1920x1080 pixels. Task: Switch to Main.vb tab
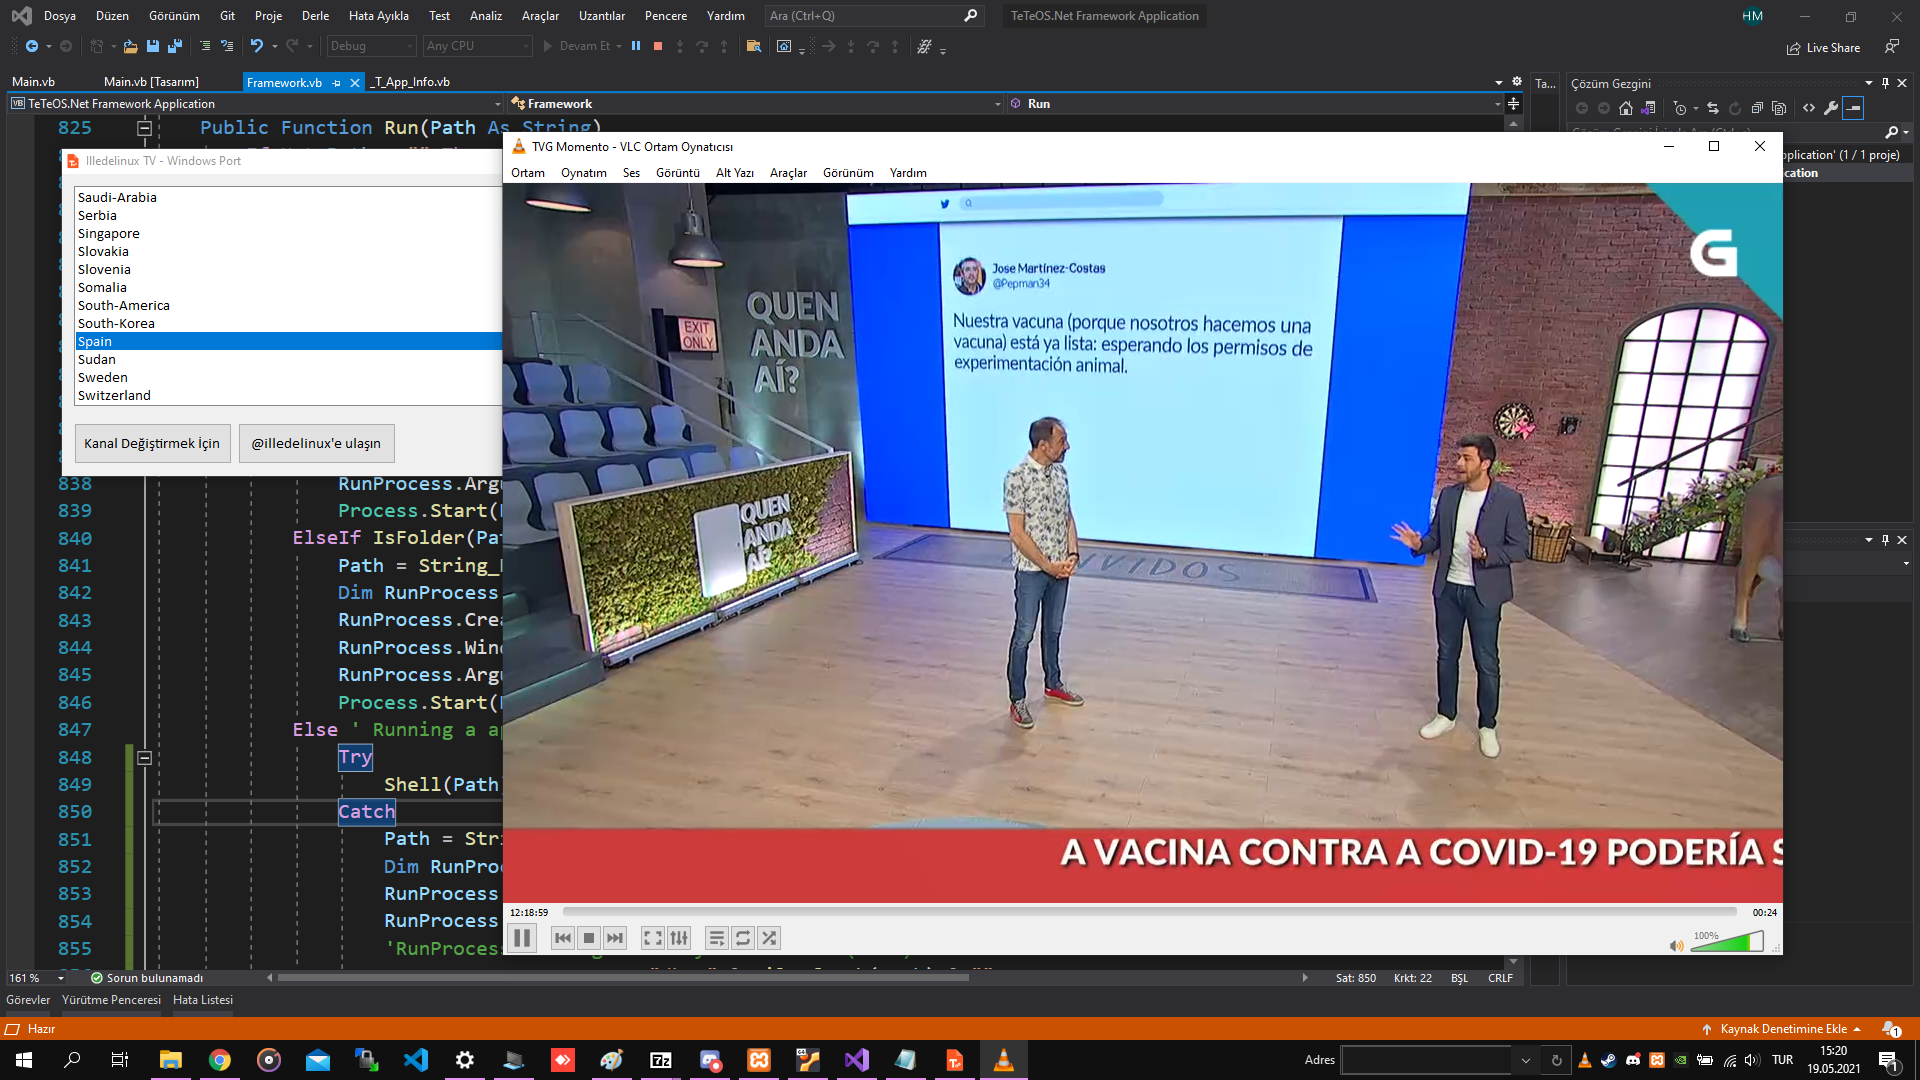coord(34,82)
